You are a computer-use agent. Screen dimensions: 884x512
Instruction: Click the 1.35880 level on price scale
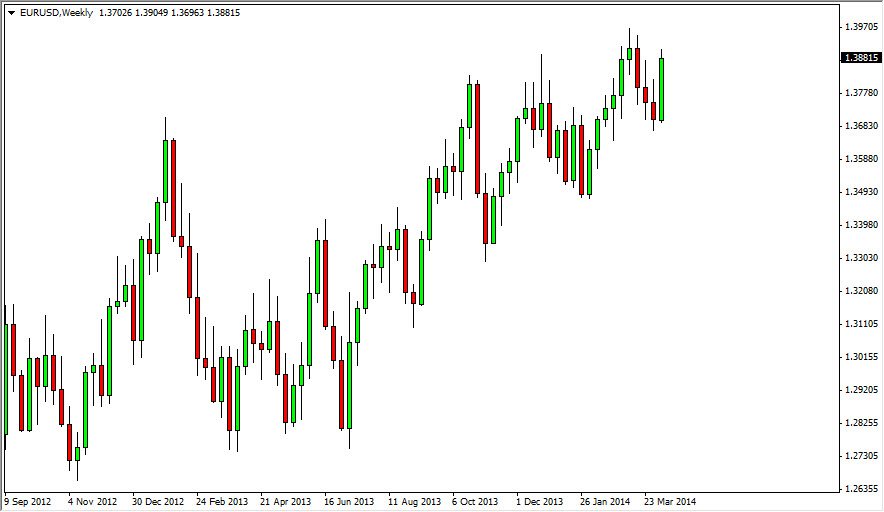pos(860,159)
